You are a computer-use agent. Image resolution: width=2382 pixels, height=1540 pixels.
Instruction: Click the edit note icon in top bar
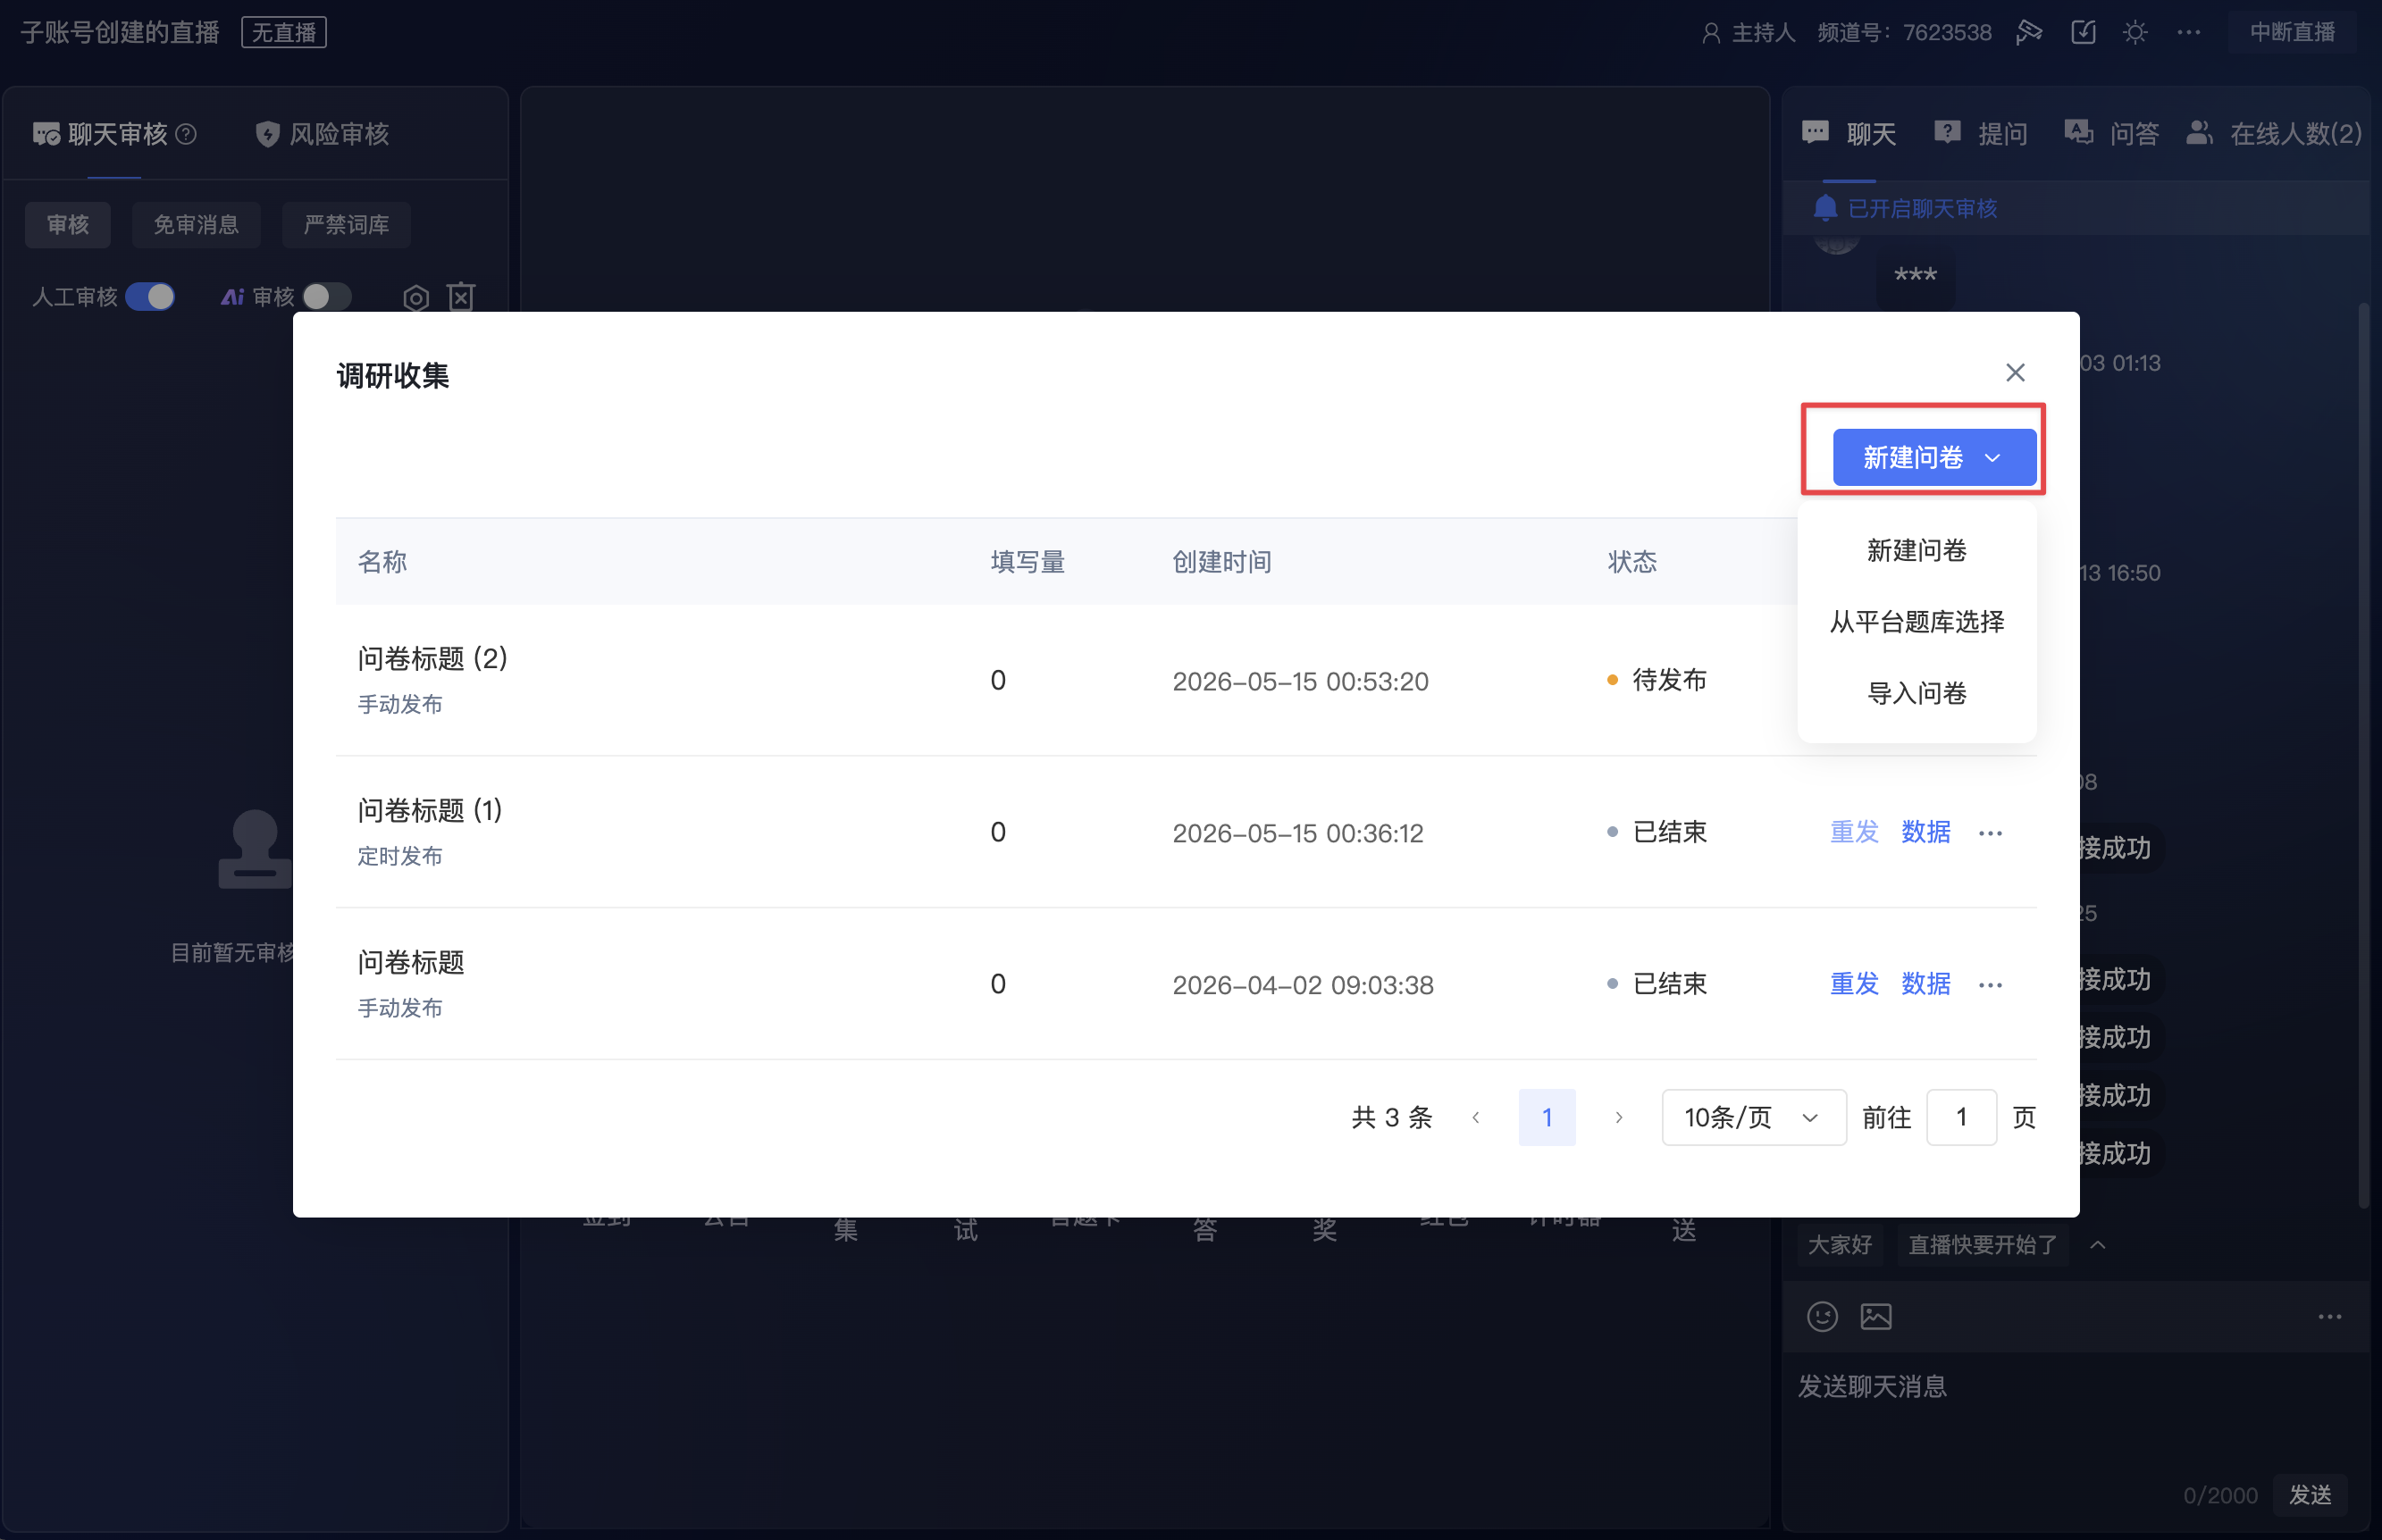(2083, 32)
